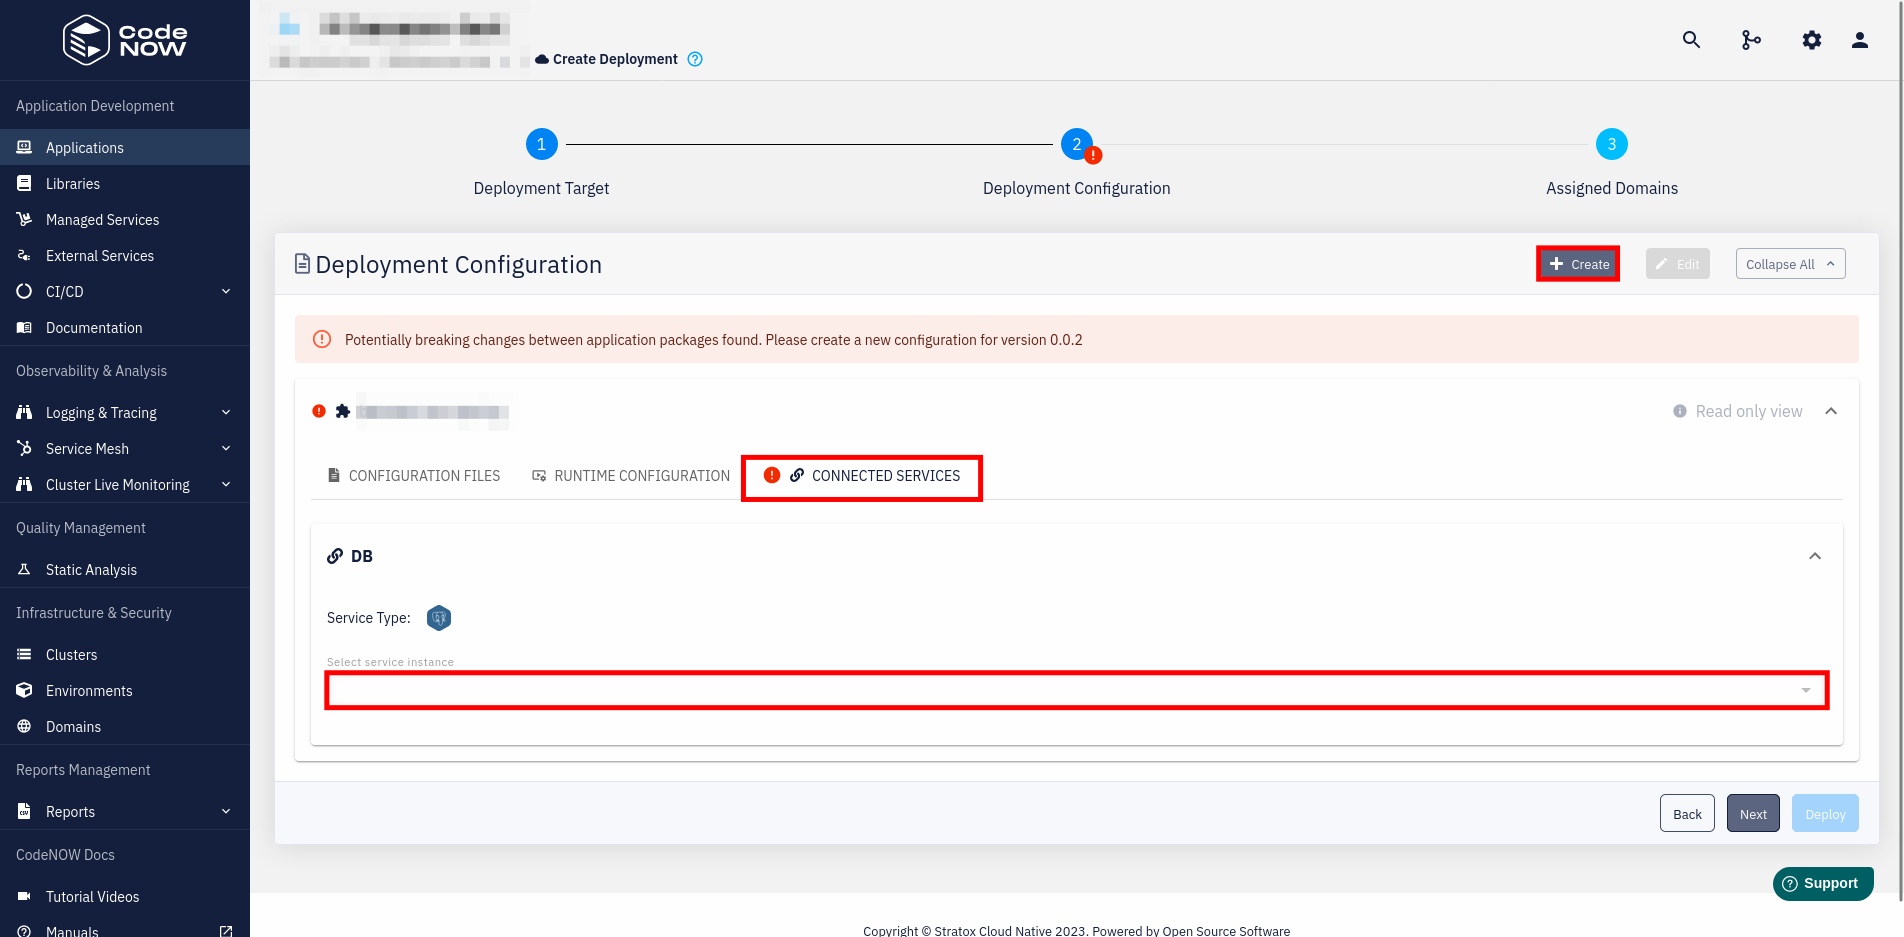Switch to the Configuration Files tab
Viewport: 1904px width, 937px height.
414,476
